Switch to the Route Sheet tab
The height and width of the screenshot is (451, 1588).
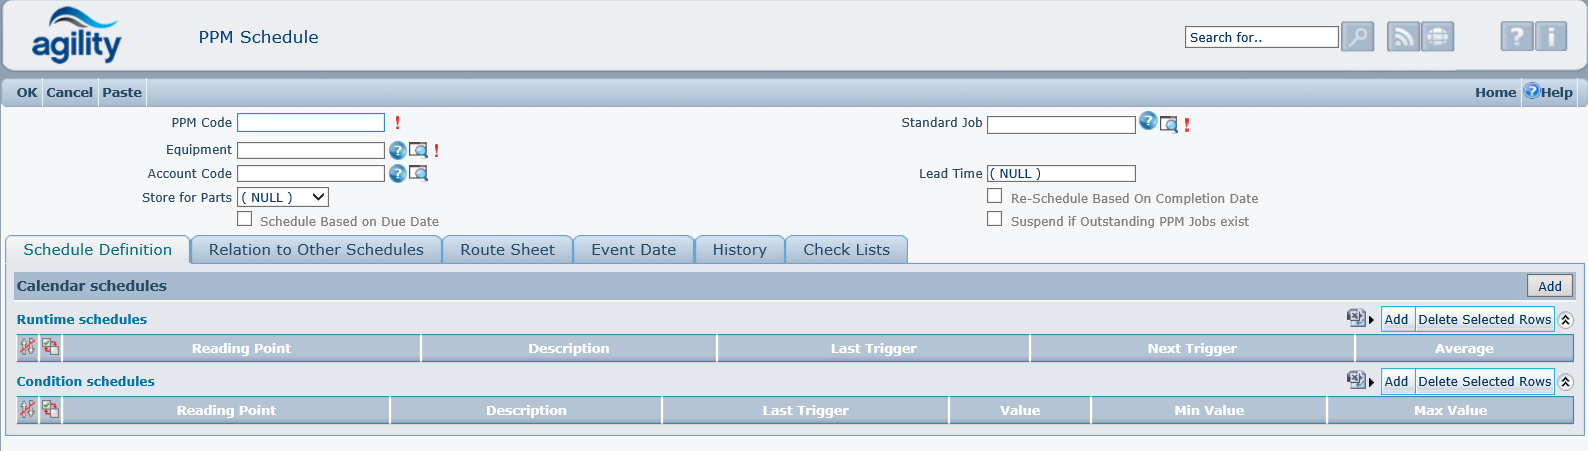[507, 250]
